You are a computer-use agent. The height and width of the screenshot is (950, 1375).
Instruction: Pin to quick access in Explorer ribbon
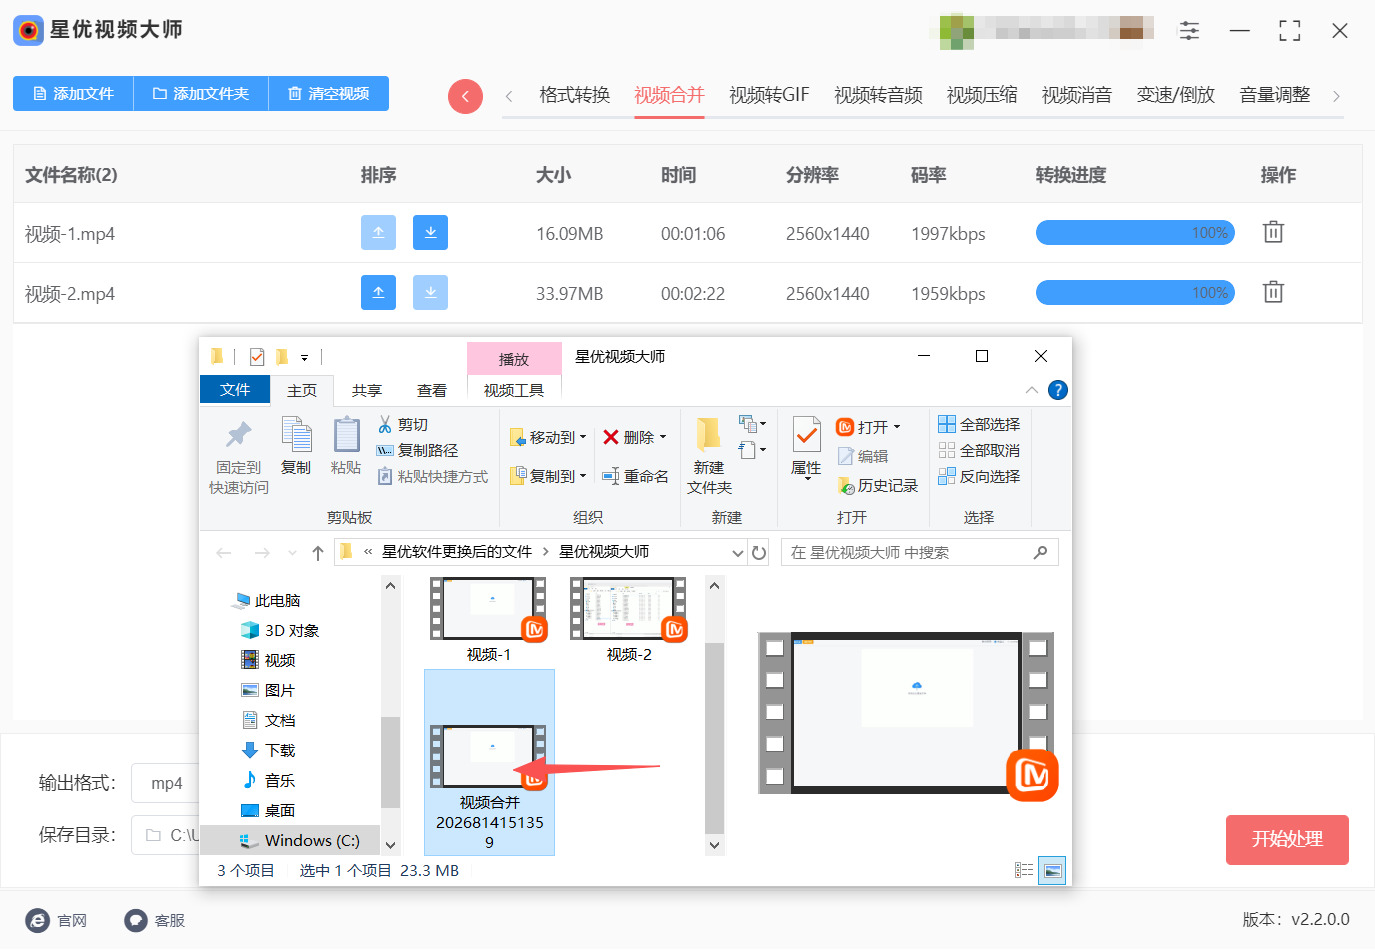[239, 457]
